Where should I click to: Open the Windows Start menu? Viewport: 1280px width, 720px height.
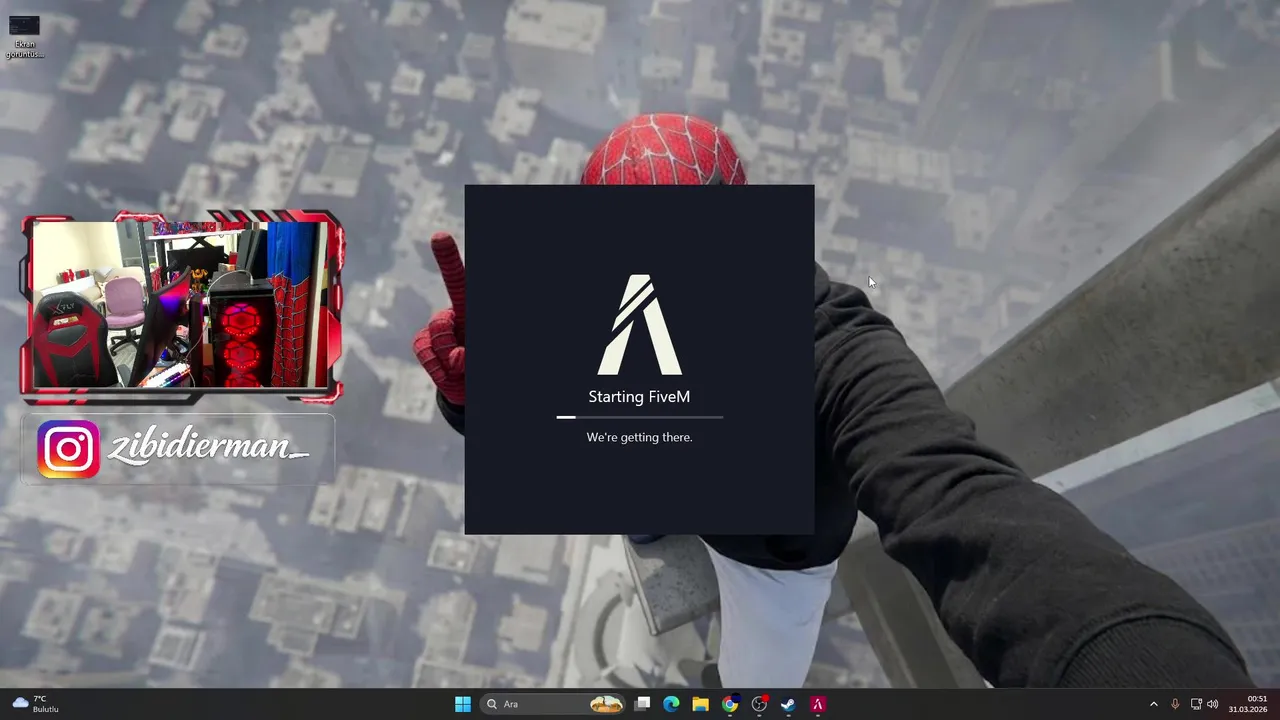pyautogui.click(x=463, y=704)
